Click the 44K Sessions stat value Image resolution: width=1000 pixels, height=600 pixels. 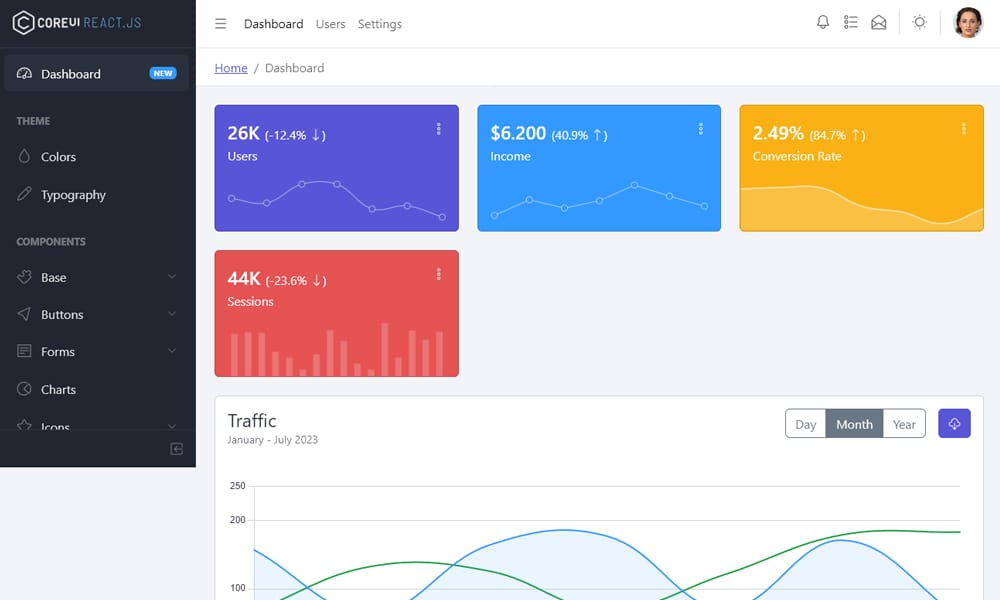[244, 279]
